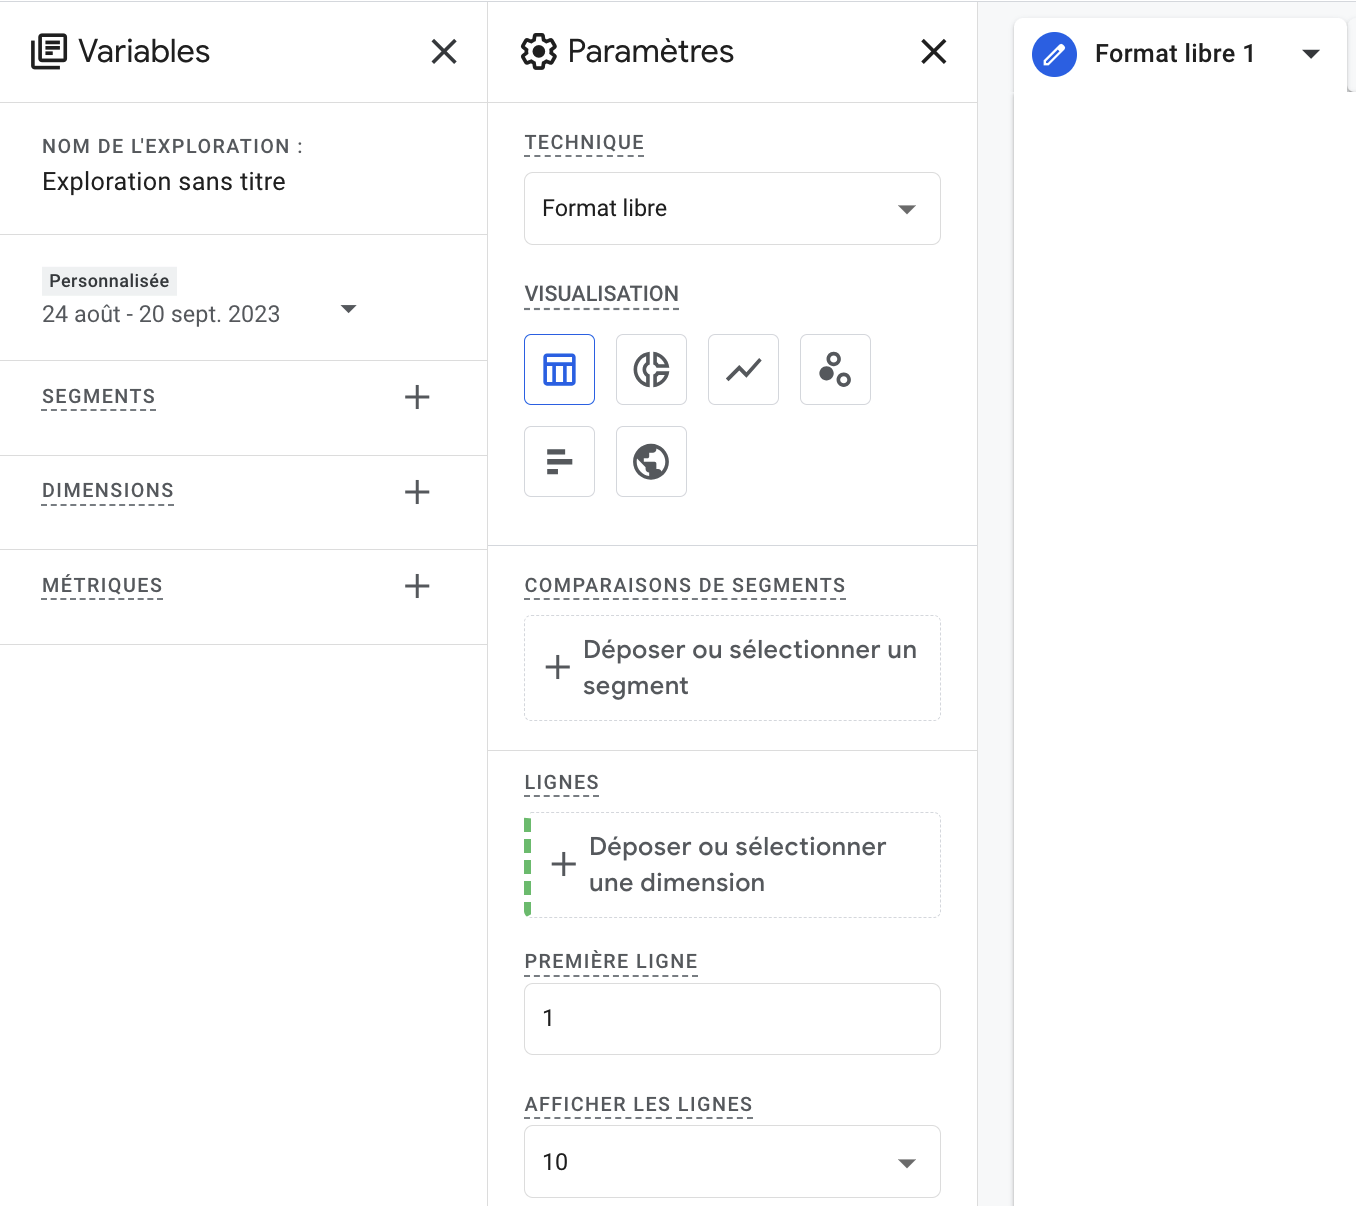Add a new metric with the plus icon

417,586
